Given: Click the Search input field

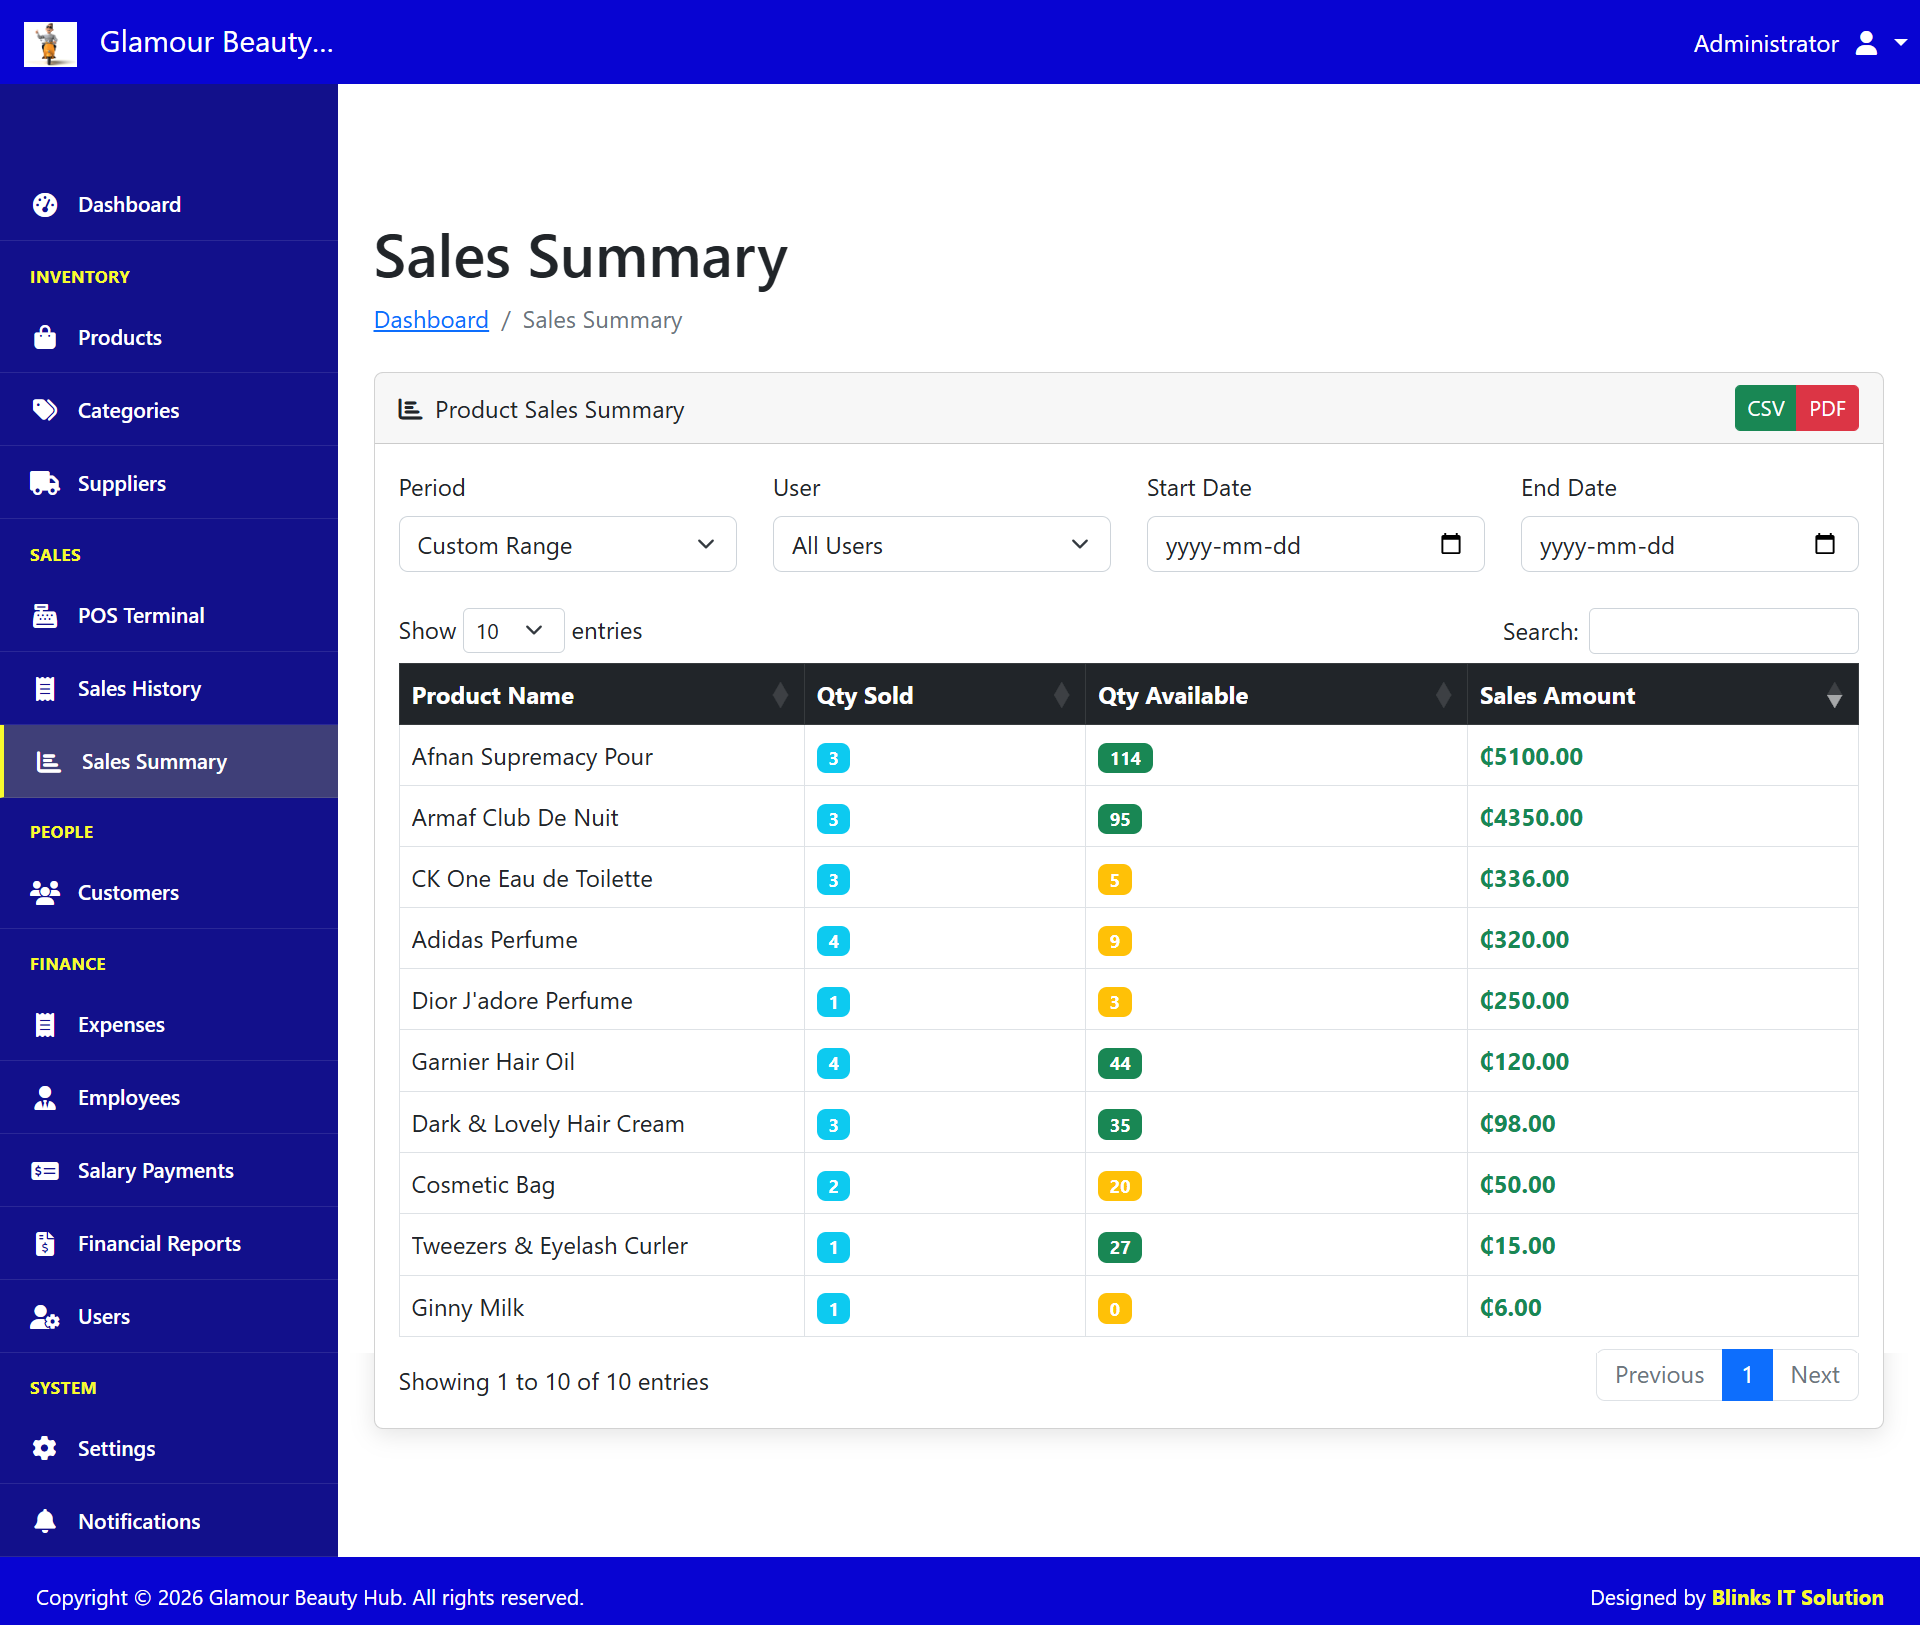Looking at the screenshot, I should (1724, 632).
